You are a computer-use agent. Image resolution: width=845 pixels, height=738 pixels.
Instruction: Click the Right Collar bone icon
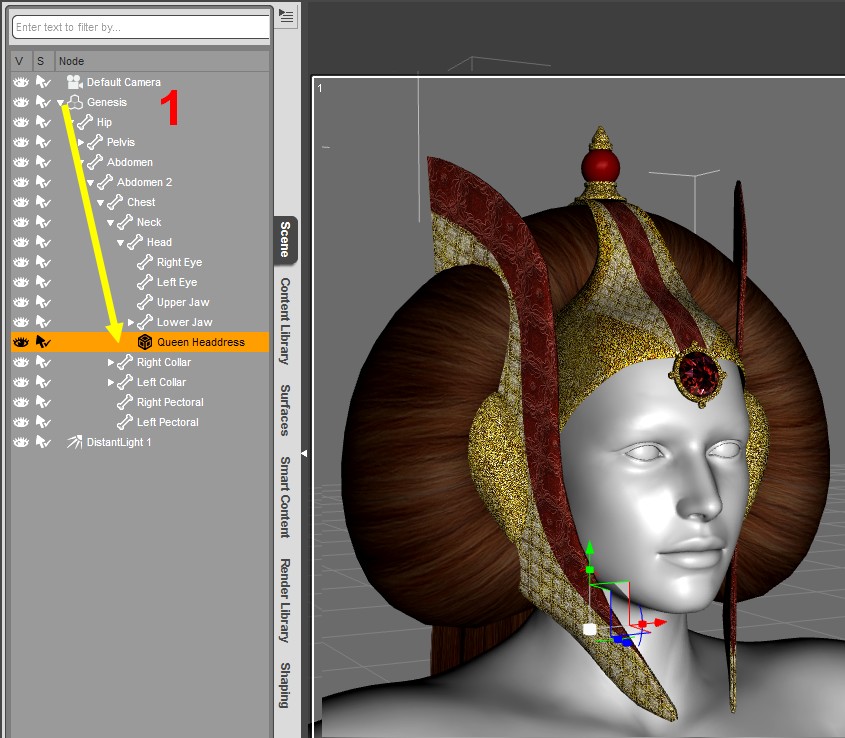[125, 362]
